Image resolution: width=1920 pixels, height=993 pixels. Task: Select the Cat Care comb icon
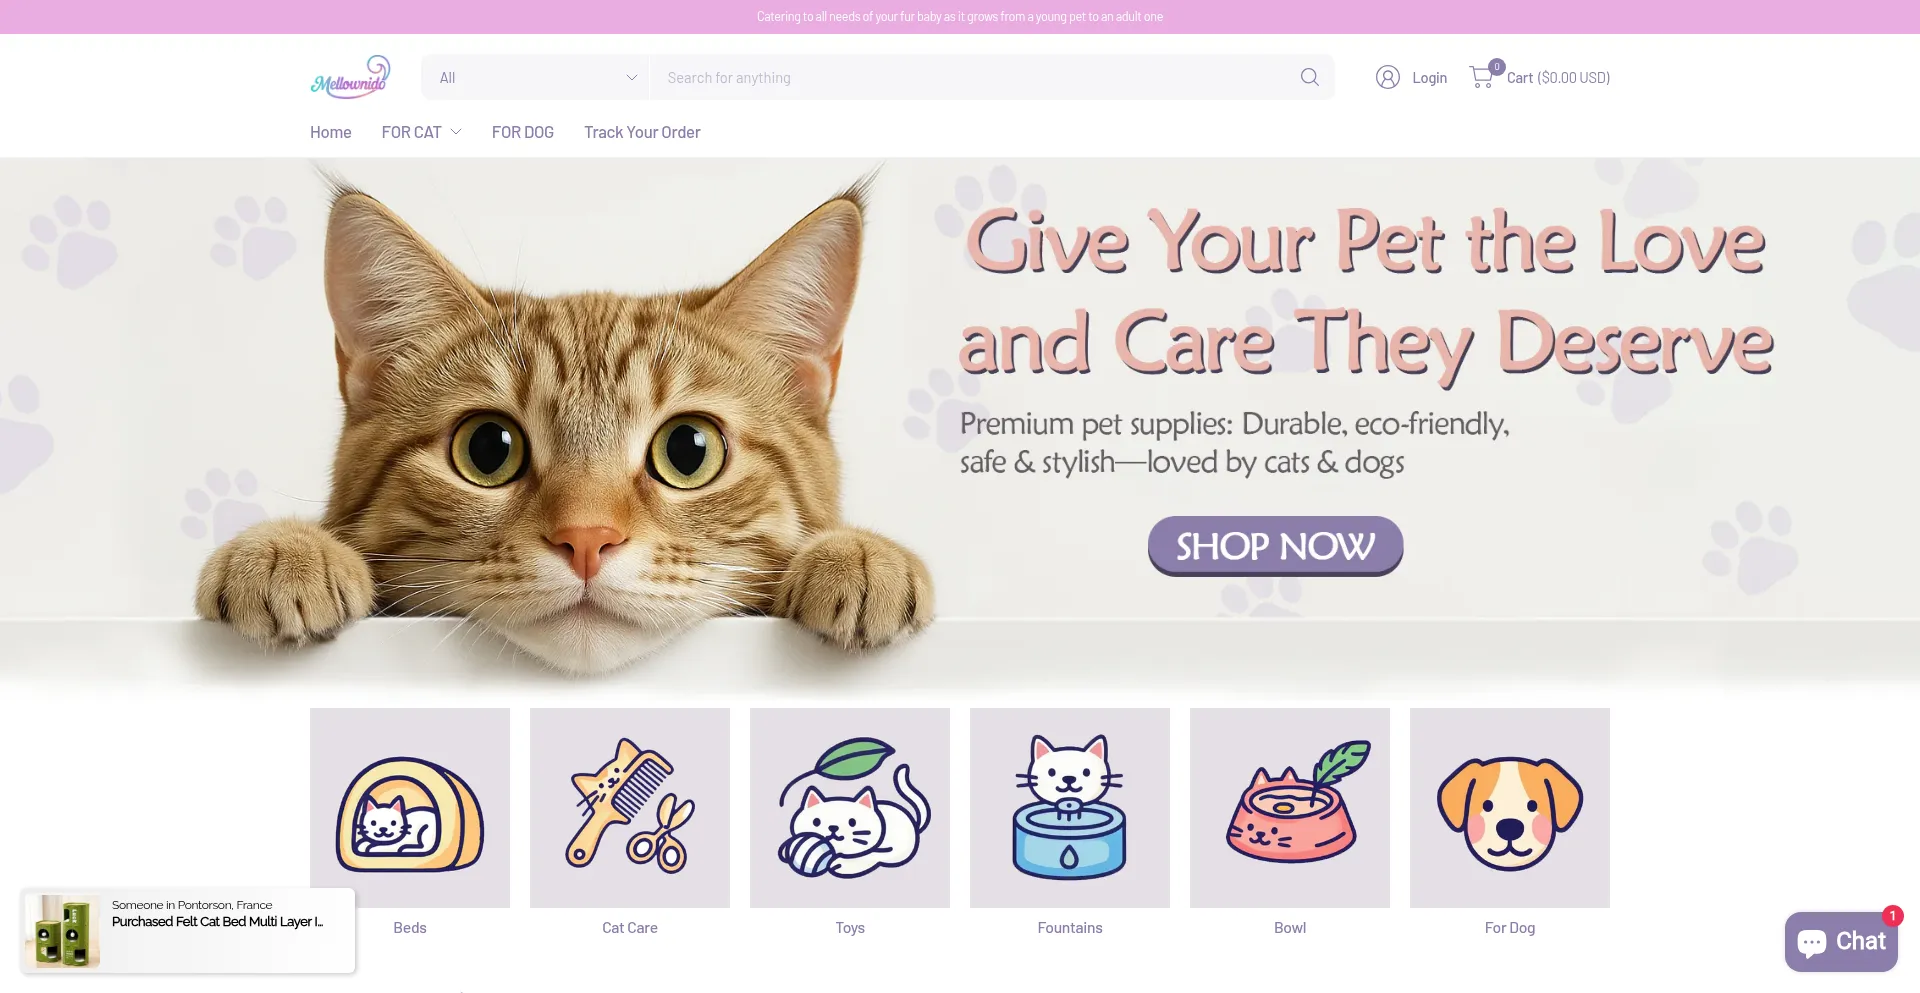[630, 808]
